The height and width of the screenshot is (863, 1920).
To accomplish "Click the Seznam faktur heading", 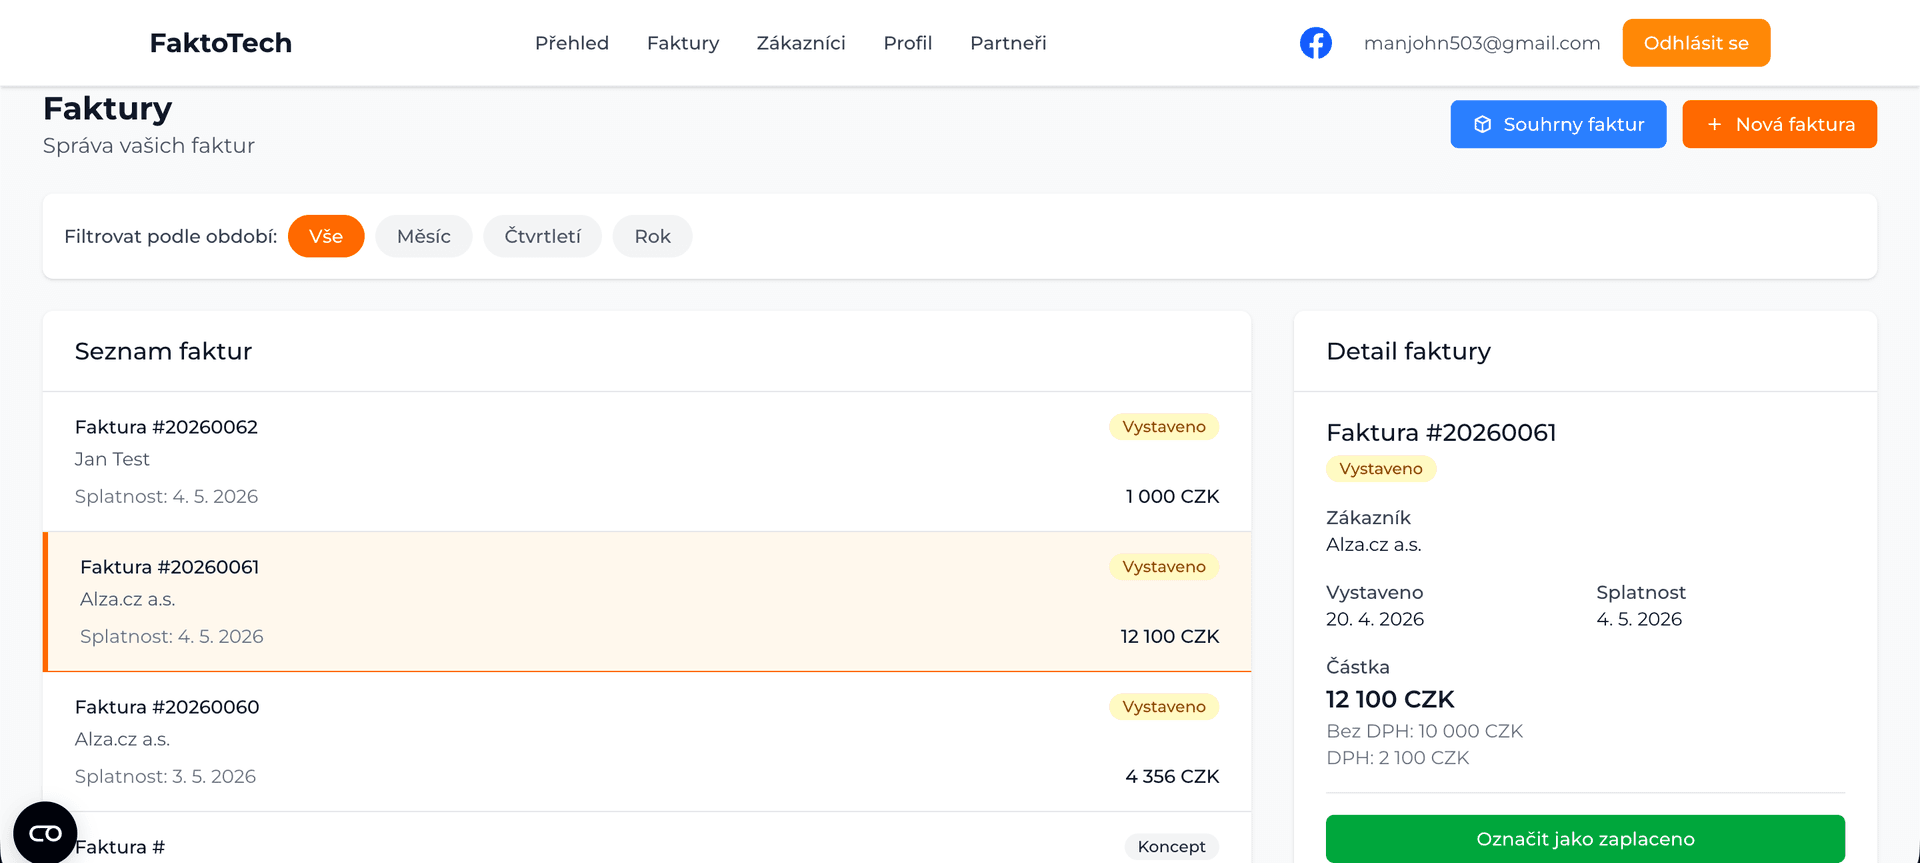I will (x=163, y=351).
